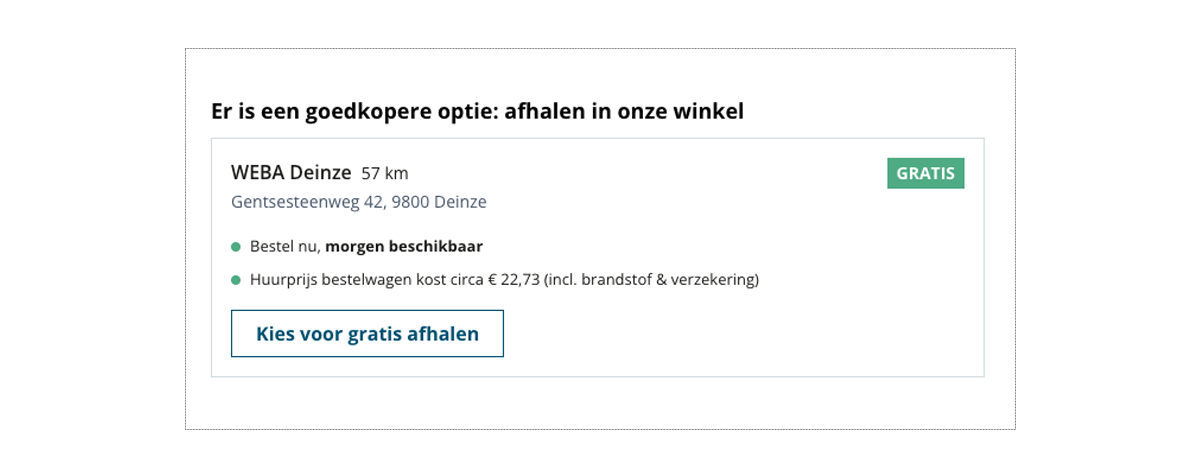Select the WEBA Deinze store name
This screenshot has height=457, width=1200.
click(291, 172)
